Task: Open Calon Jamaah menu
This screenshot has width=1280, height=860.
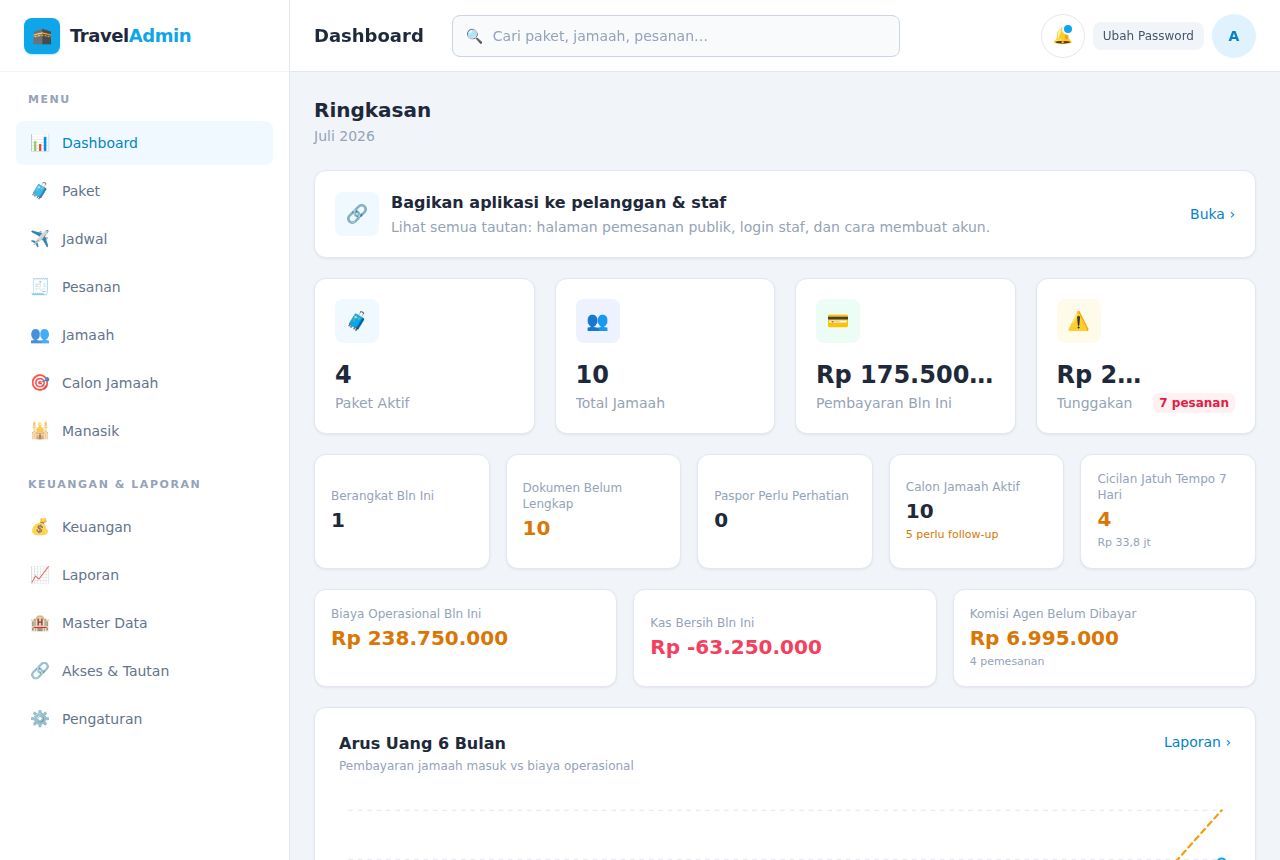Action: pyautogui.click(x=144, y=383)
